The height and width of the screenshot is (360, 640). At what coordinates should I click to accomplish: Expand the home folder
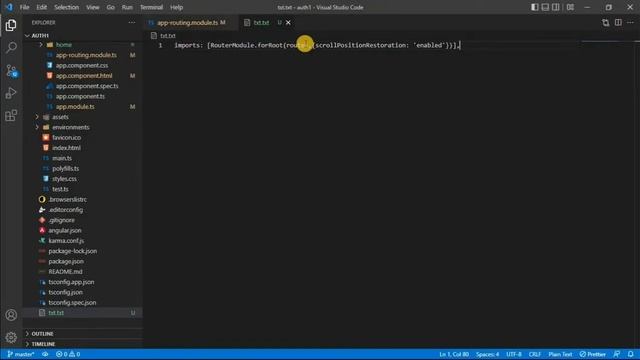[x=64, y=44]
